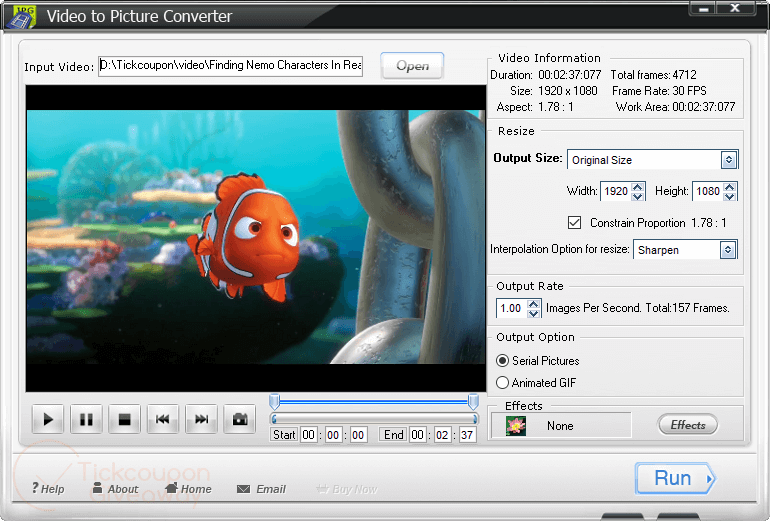Jump to next frame button

click(201, 419)
